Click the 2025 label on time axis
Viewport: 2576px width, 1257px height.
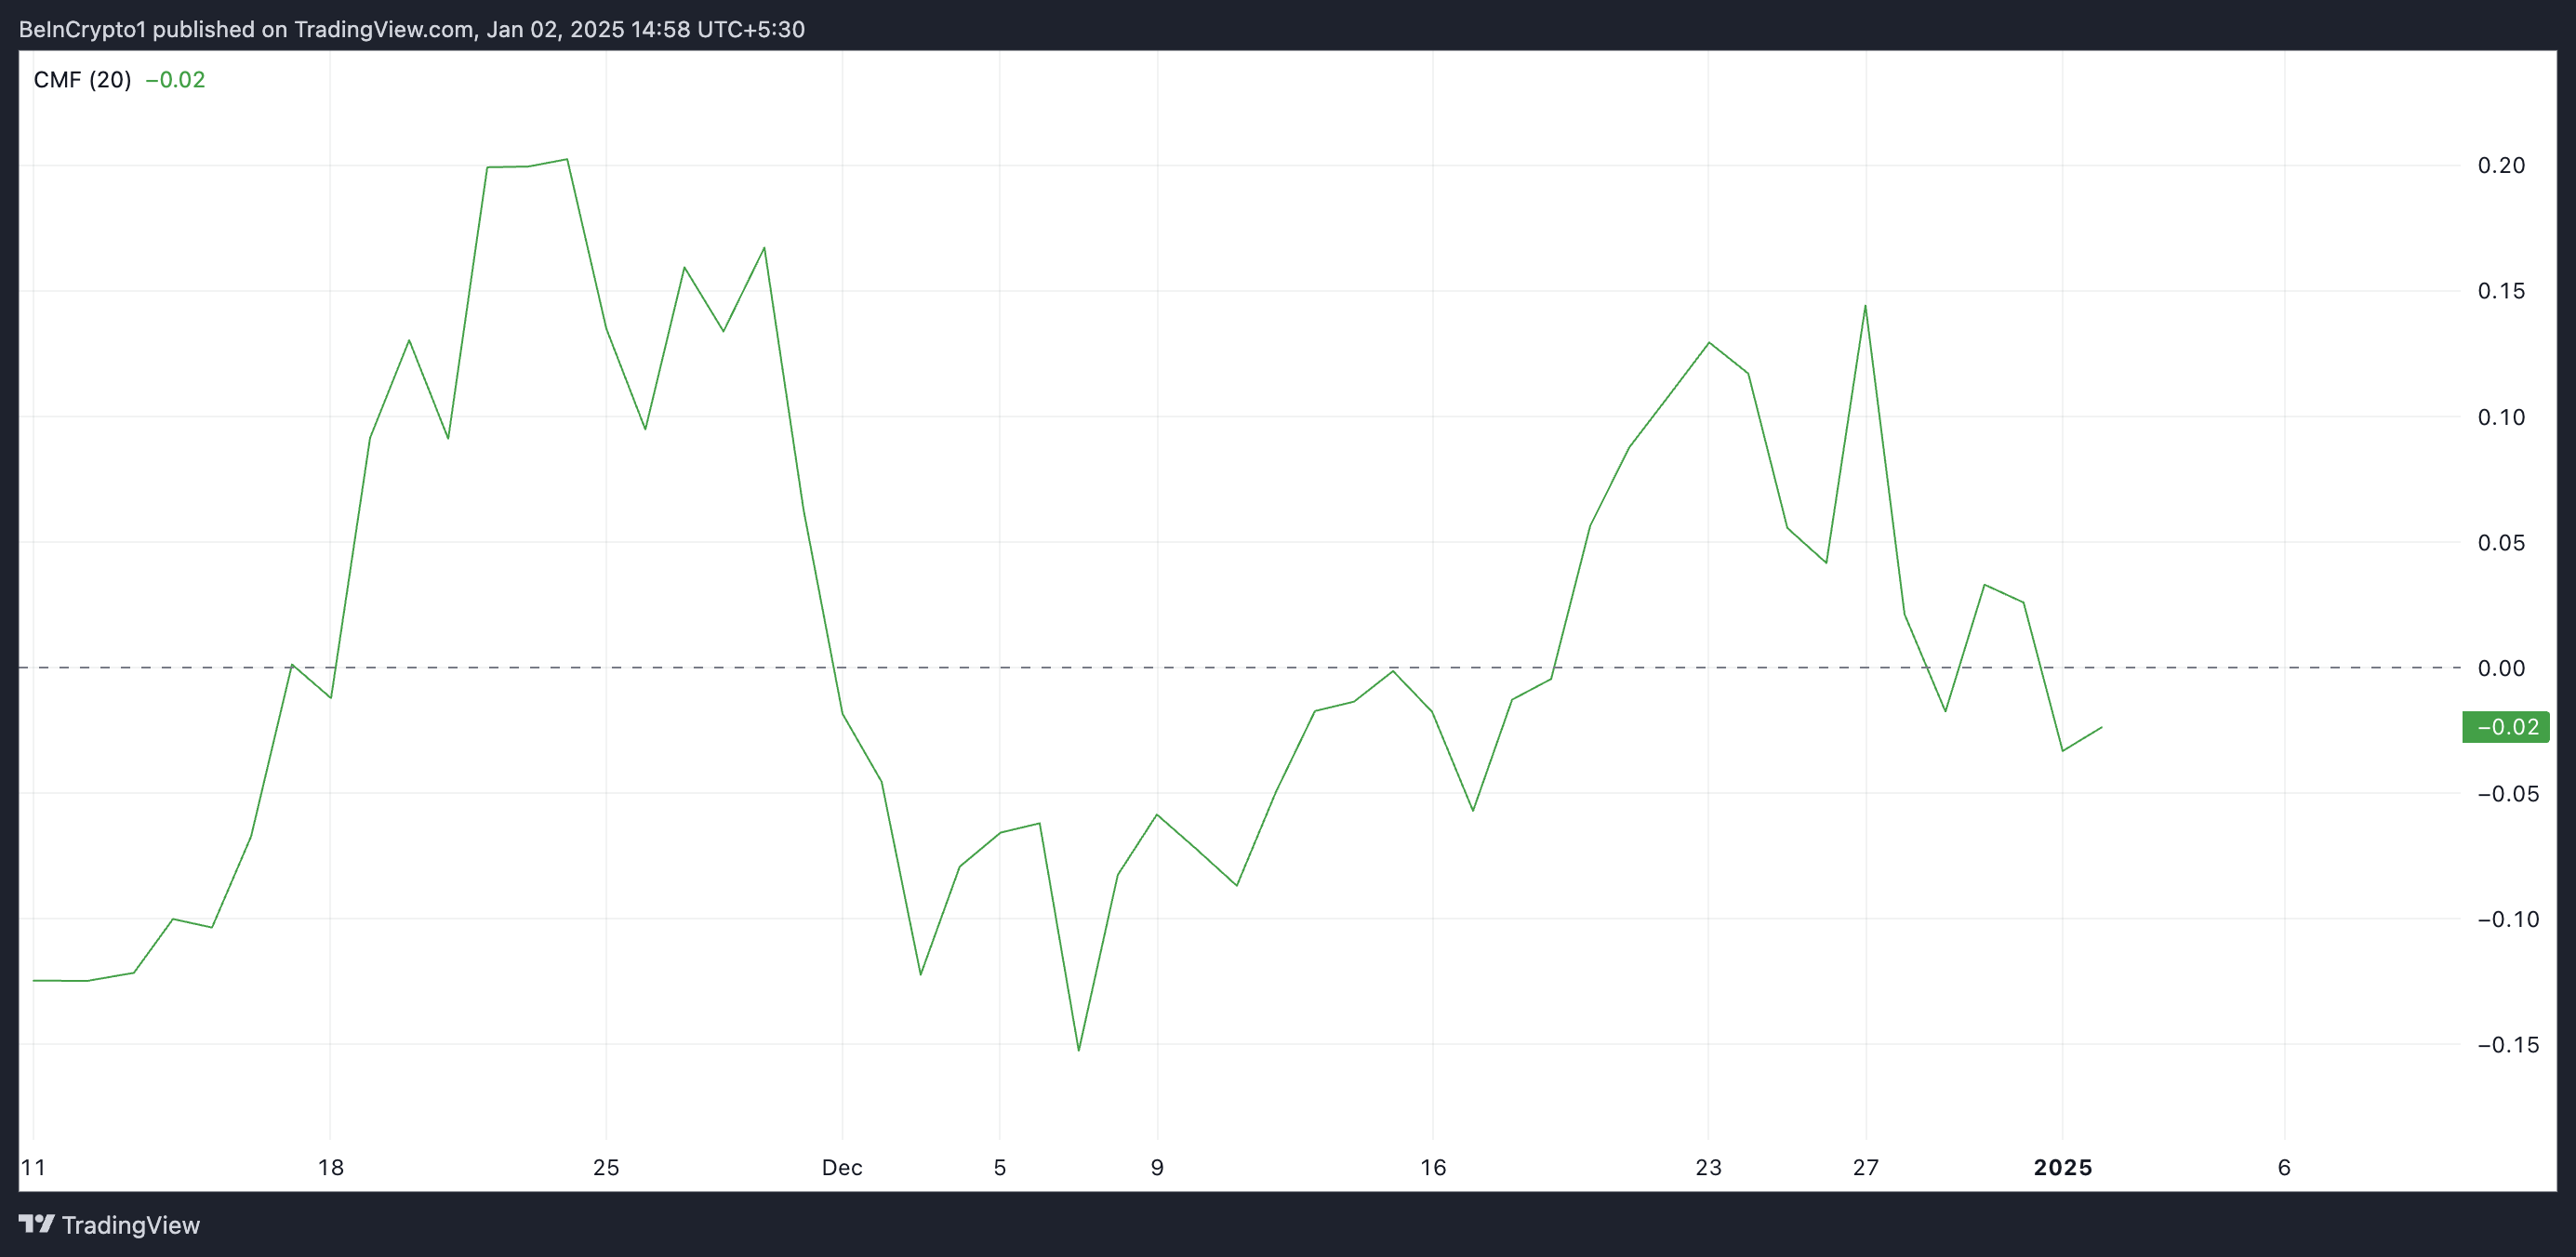coord(2062,1167)
